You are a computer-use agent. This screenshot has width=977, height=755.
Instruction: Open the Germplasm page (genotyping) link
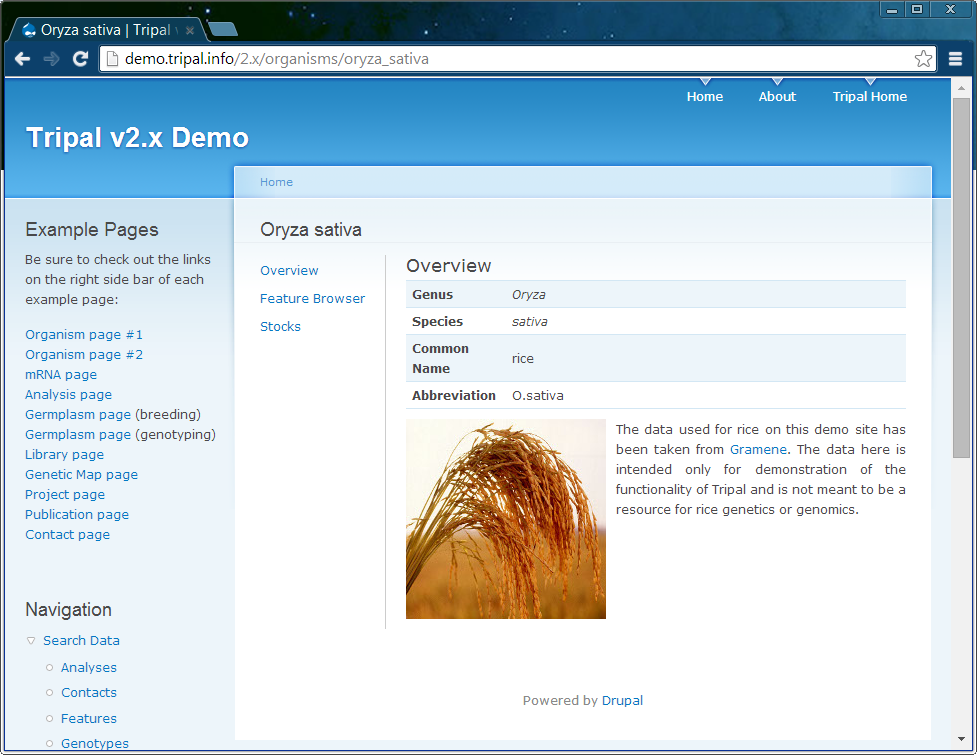click(x=78, y=434)
